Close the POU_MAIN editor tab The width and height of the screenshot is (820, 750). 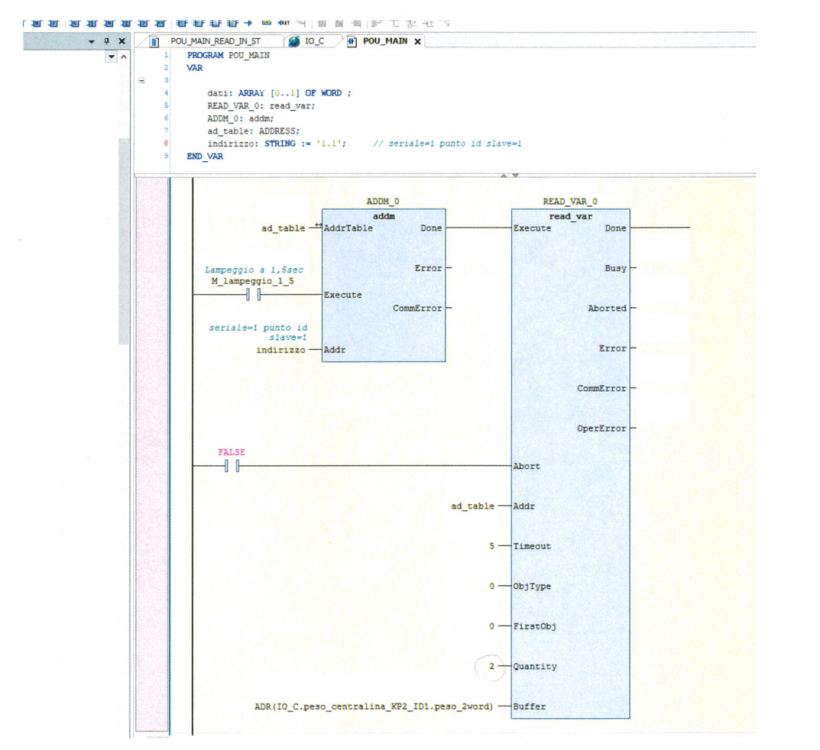pos(417,41)
